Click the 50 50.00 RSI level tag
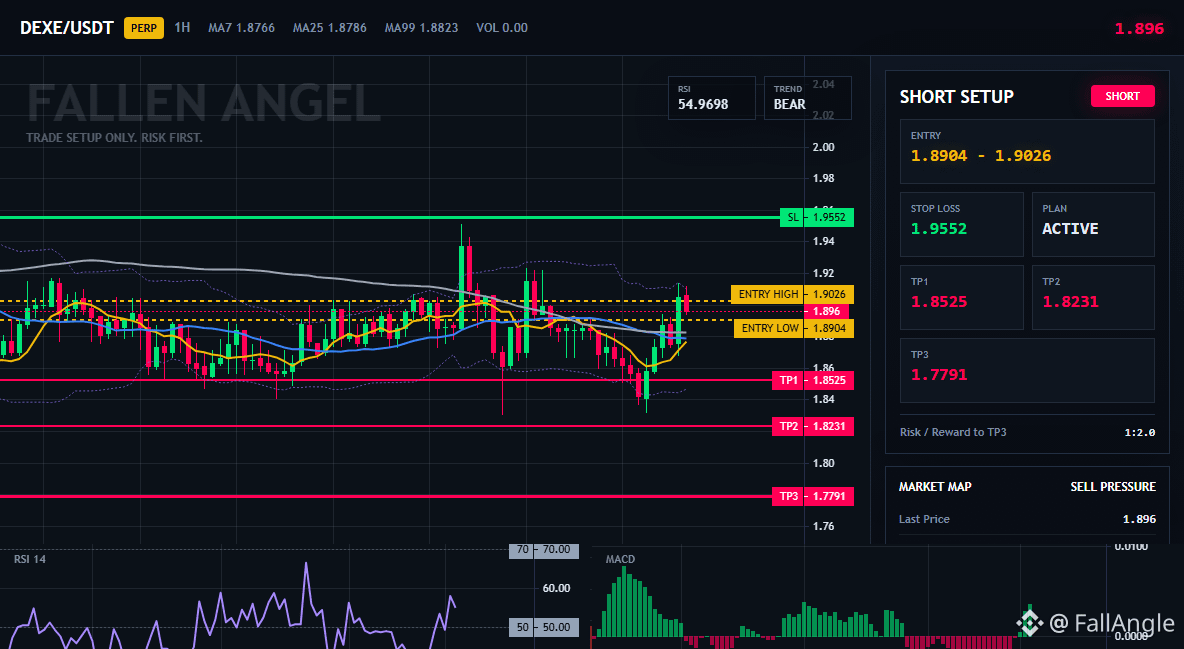Image resolution: width=1184 pixels, height=649 pixels. (544, 627)
